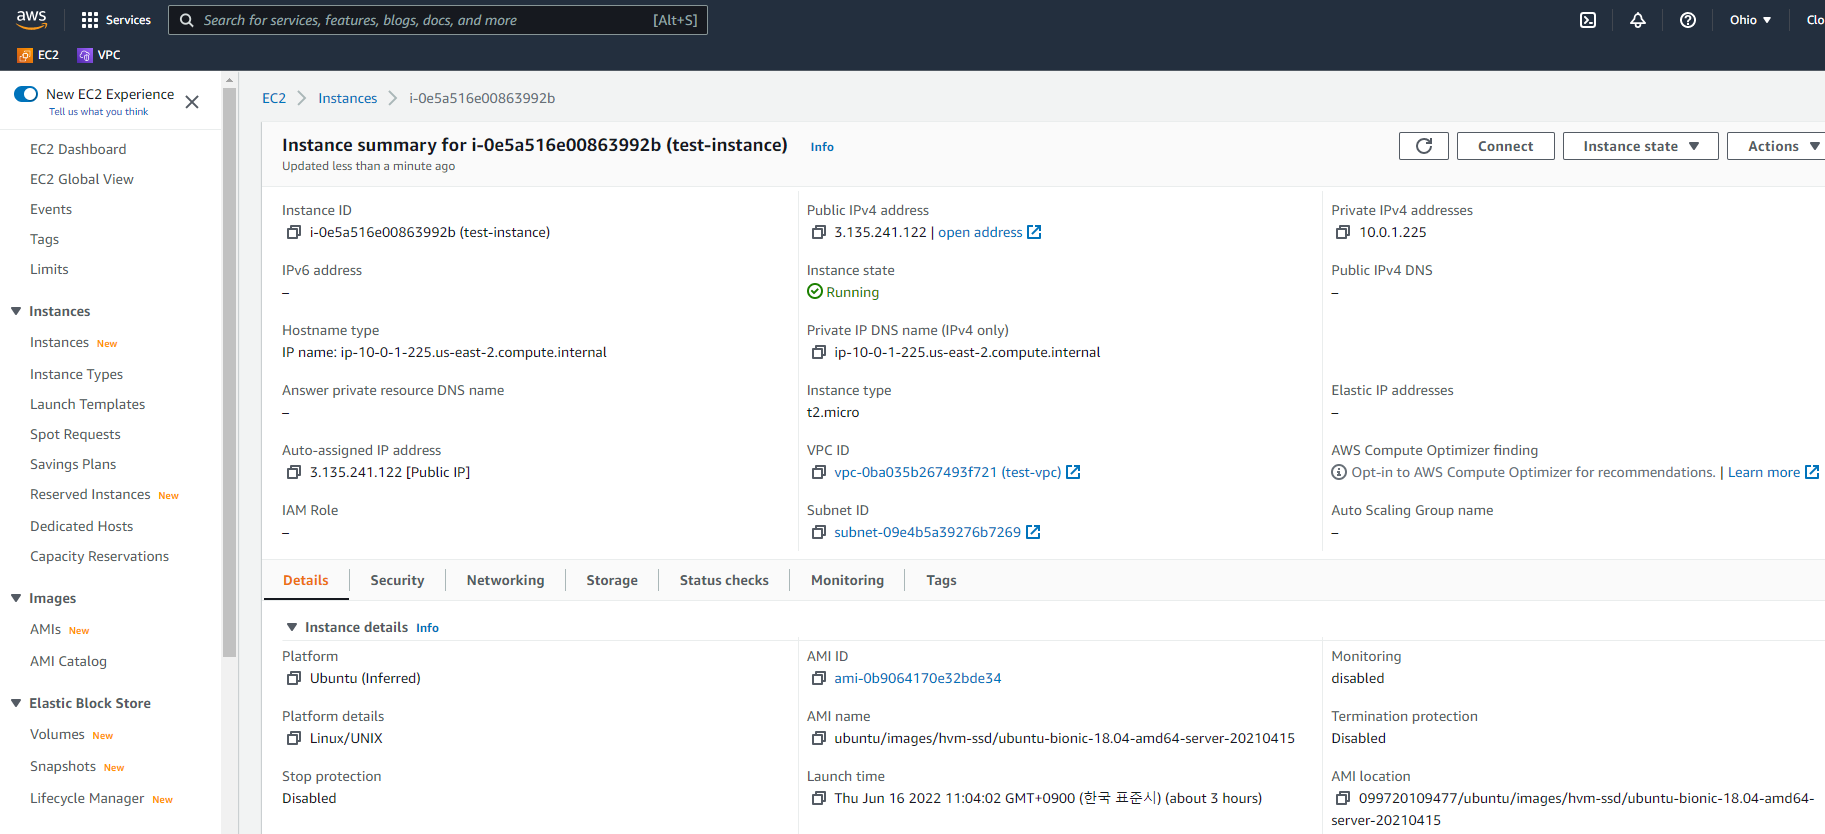Open the vpc-0ba035b267493f721 link
The image size is (1825, 834).
click(x=947, y=472)
